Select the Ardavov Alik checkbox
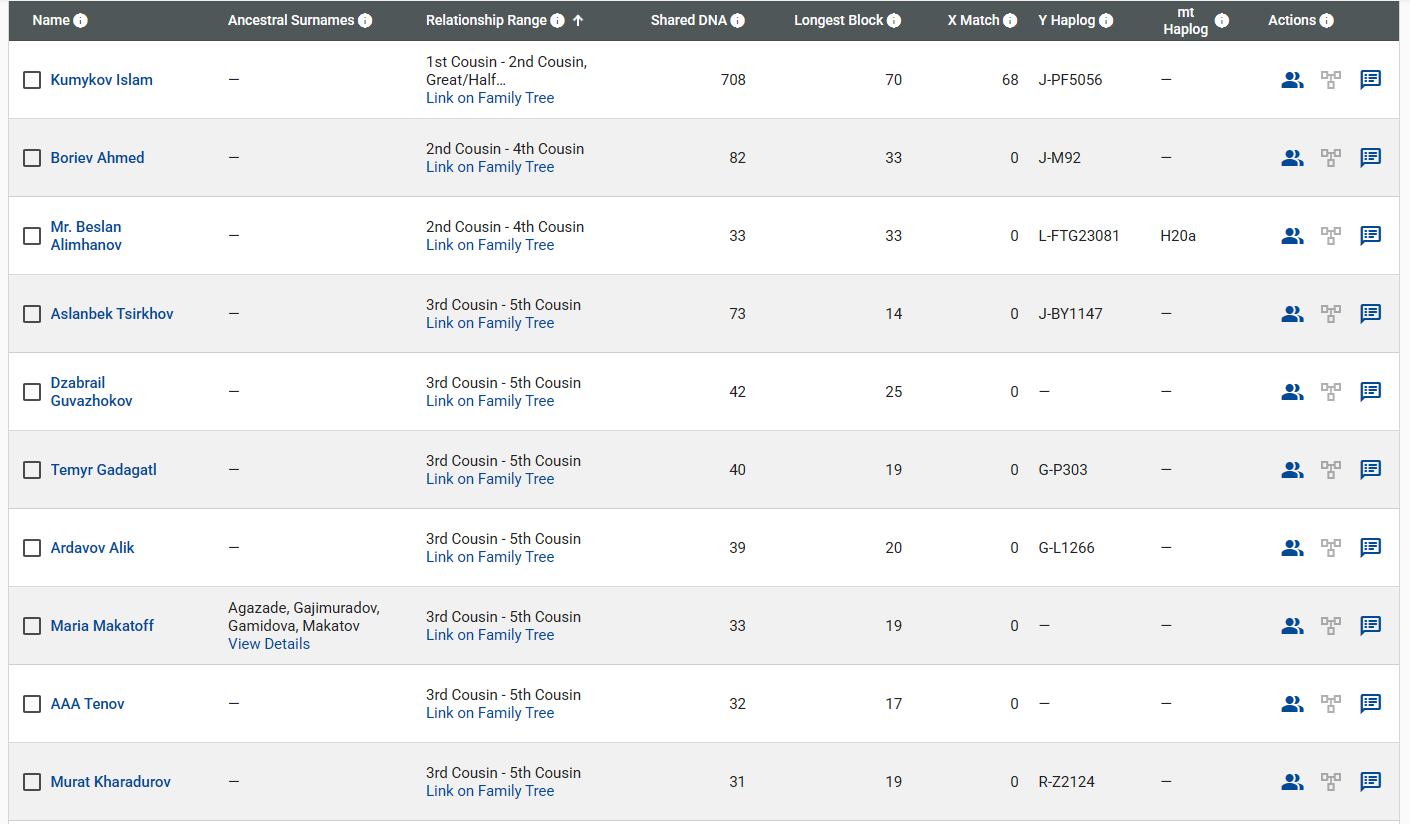Screen dimensions: 1410x824 click(x=32, y=548)
